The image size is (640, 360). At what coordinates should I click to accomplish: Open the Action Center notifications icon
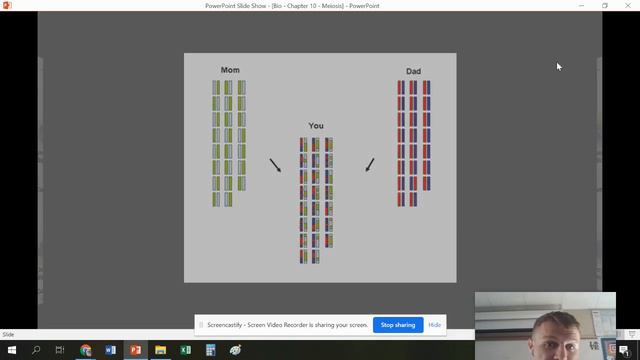coord(624,350)
